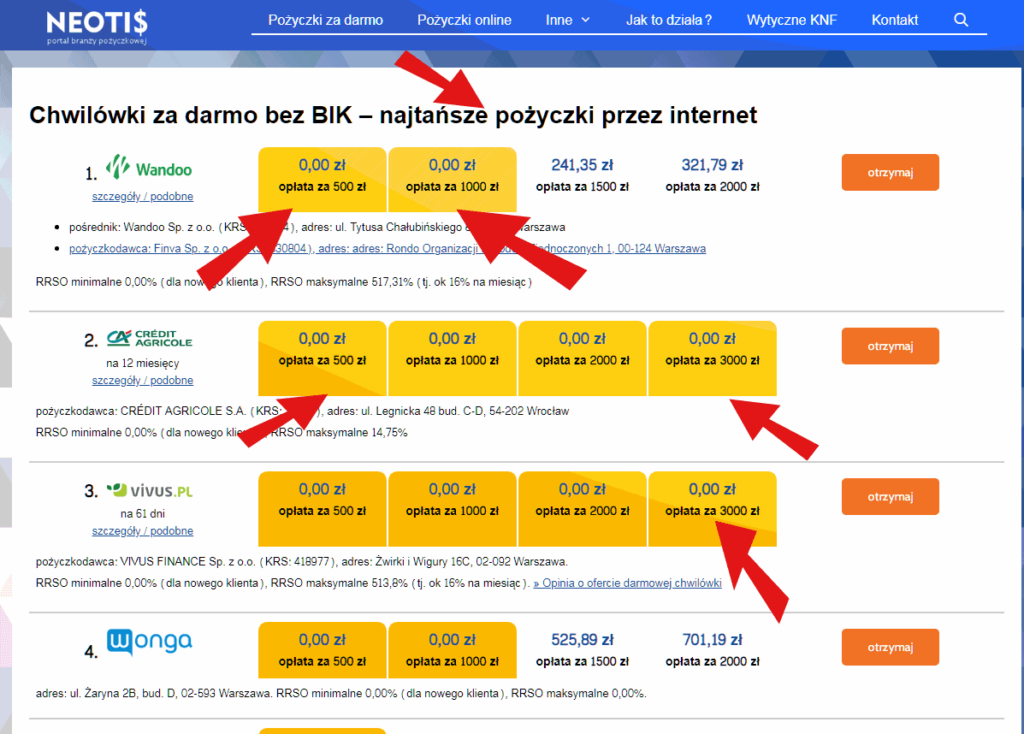Image resolution: width=1024 pixels, height=734 pixels.
Task: Click RRSO maksymalne 513,8% text
Action: (339, 583)
